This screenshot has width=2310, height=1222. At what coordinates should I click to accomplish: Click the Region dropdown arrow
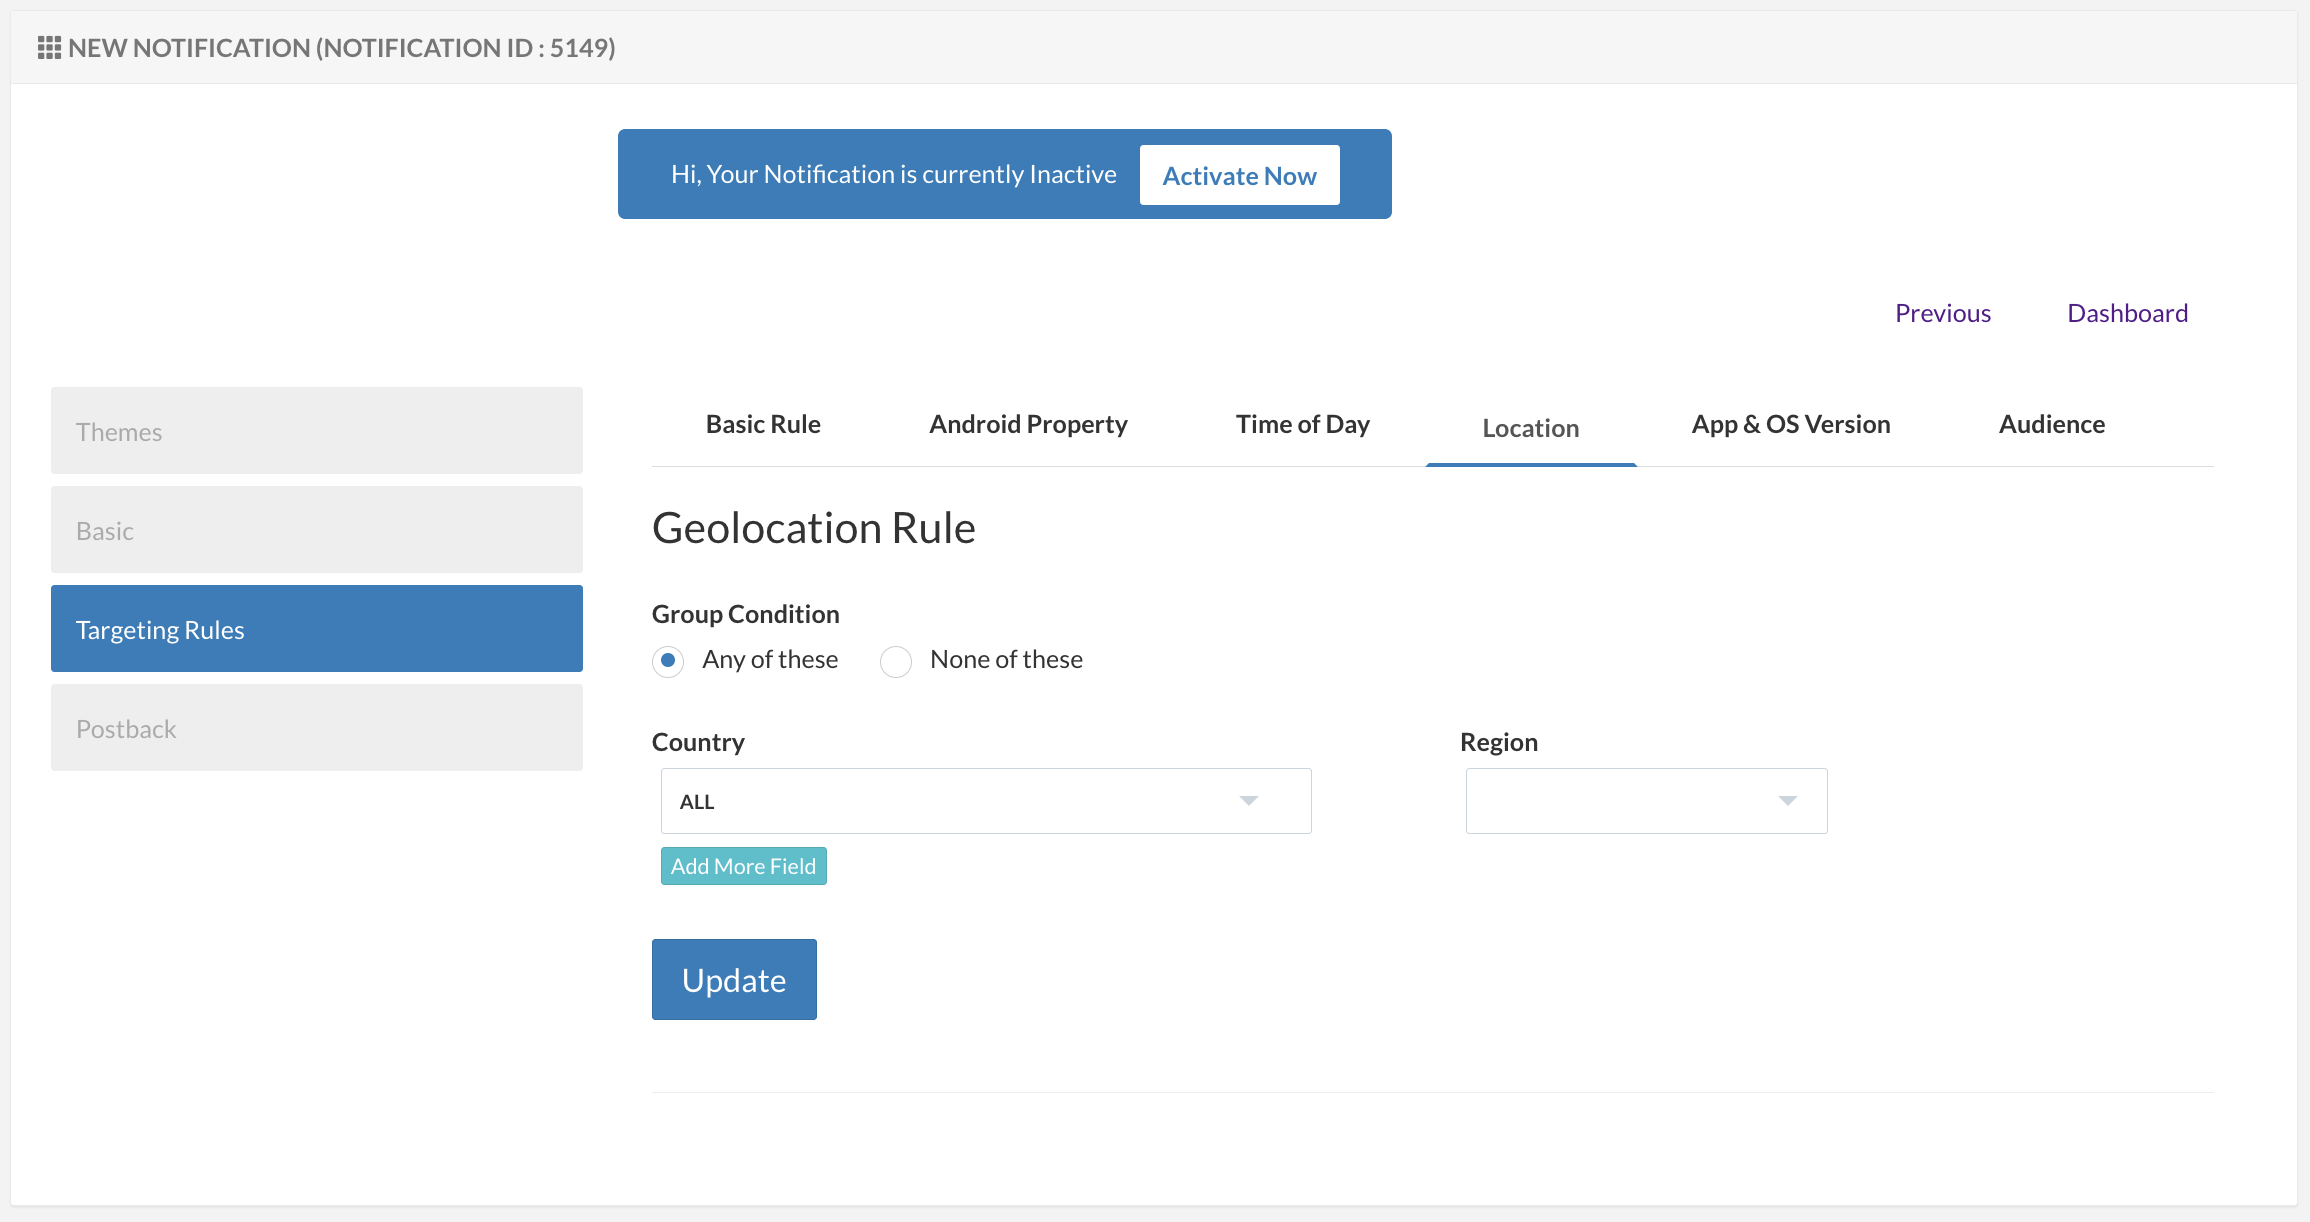1787,801
